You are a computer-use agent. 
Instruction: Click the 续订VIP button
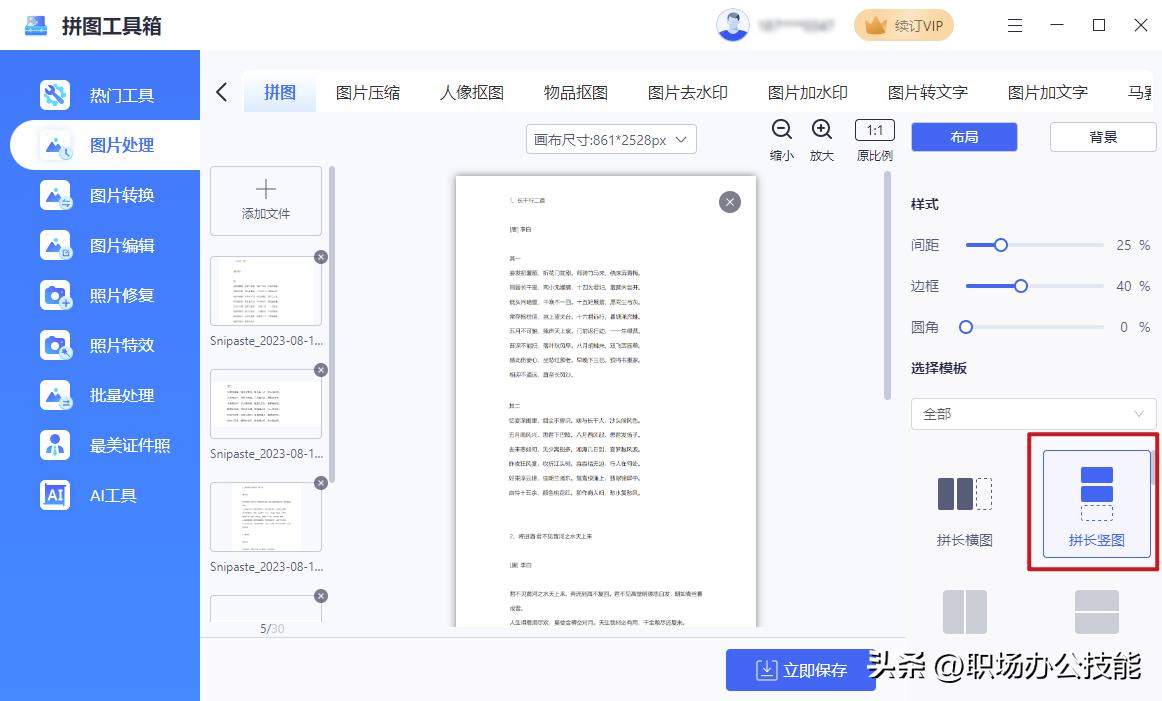[903, 24]
